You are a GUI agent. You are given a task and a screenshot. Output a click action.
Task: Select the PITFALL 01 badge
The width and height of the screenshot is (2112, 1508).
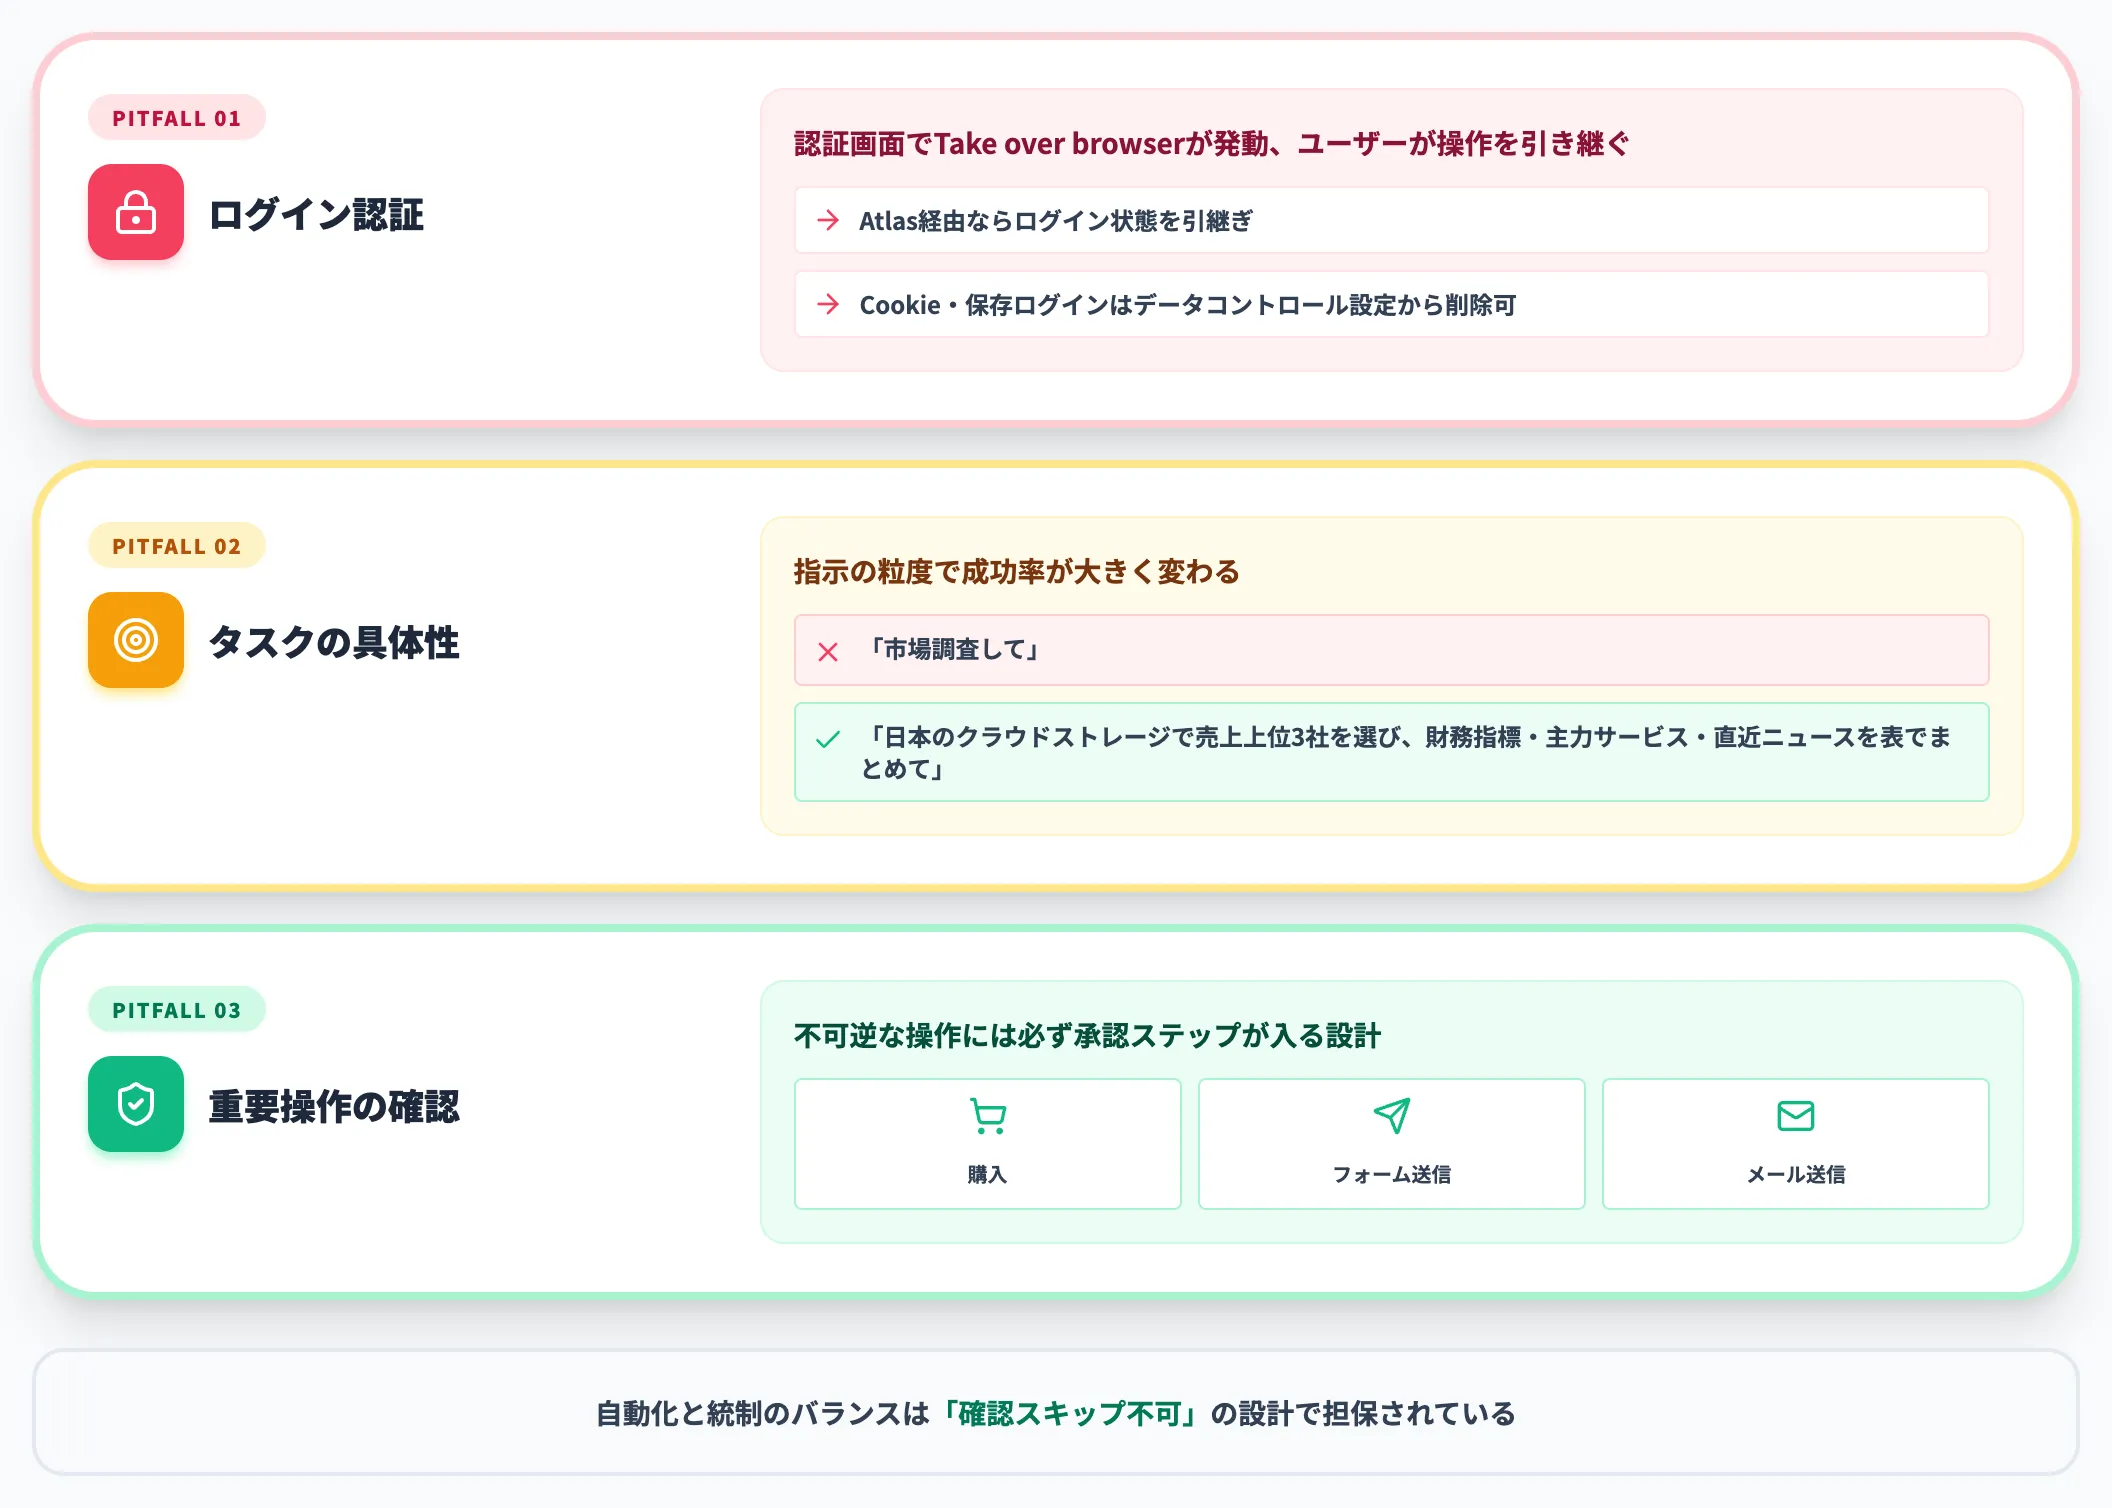[x=177, y=118]
